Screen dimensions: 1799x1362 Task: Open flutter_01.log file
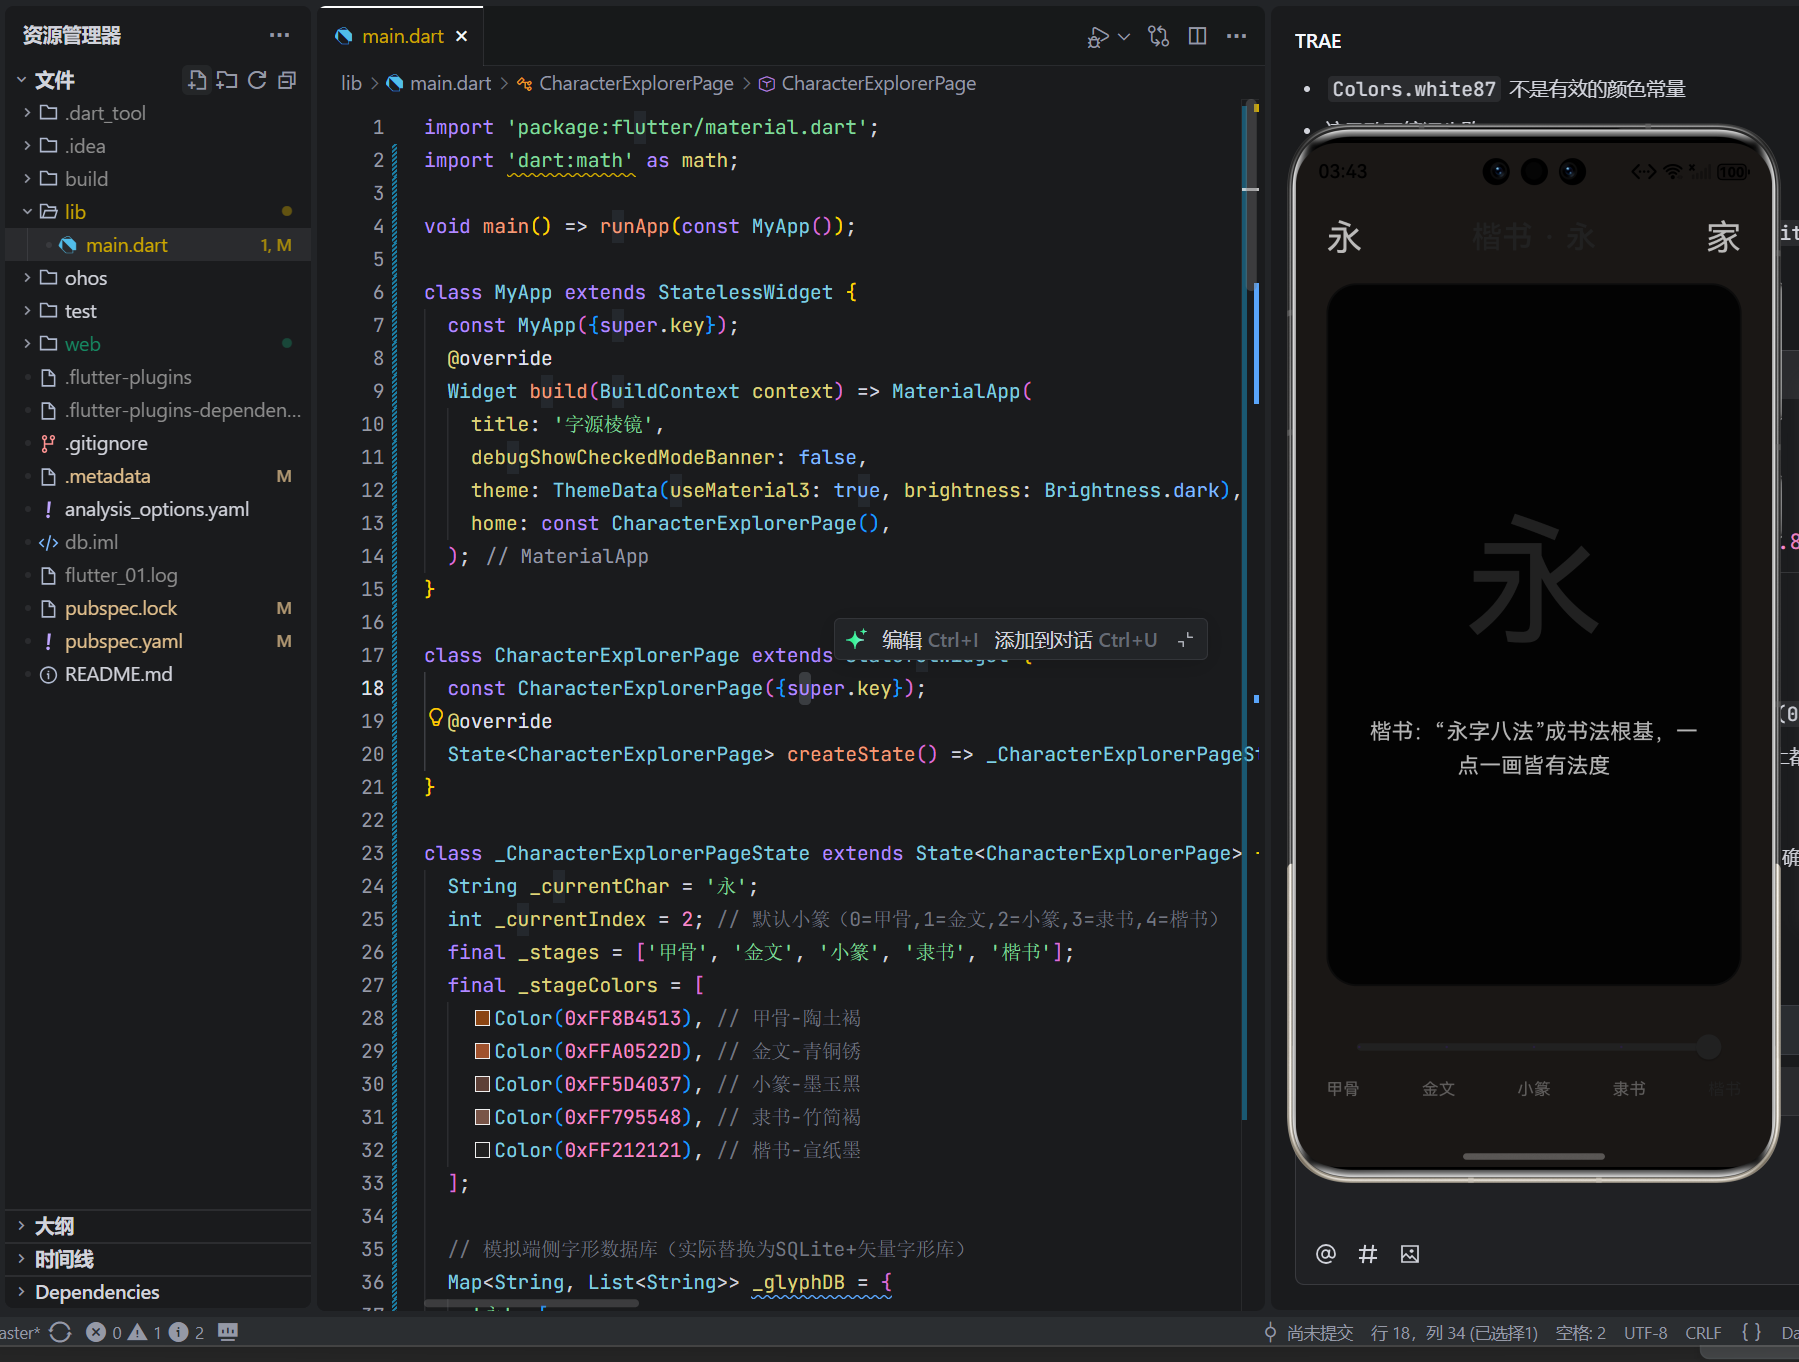(121, 575)
